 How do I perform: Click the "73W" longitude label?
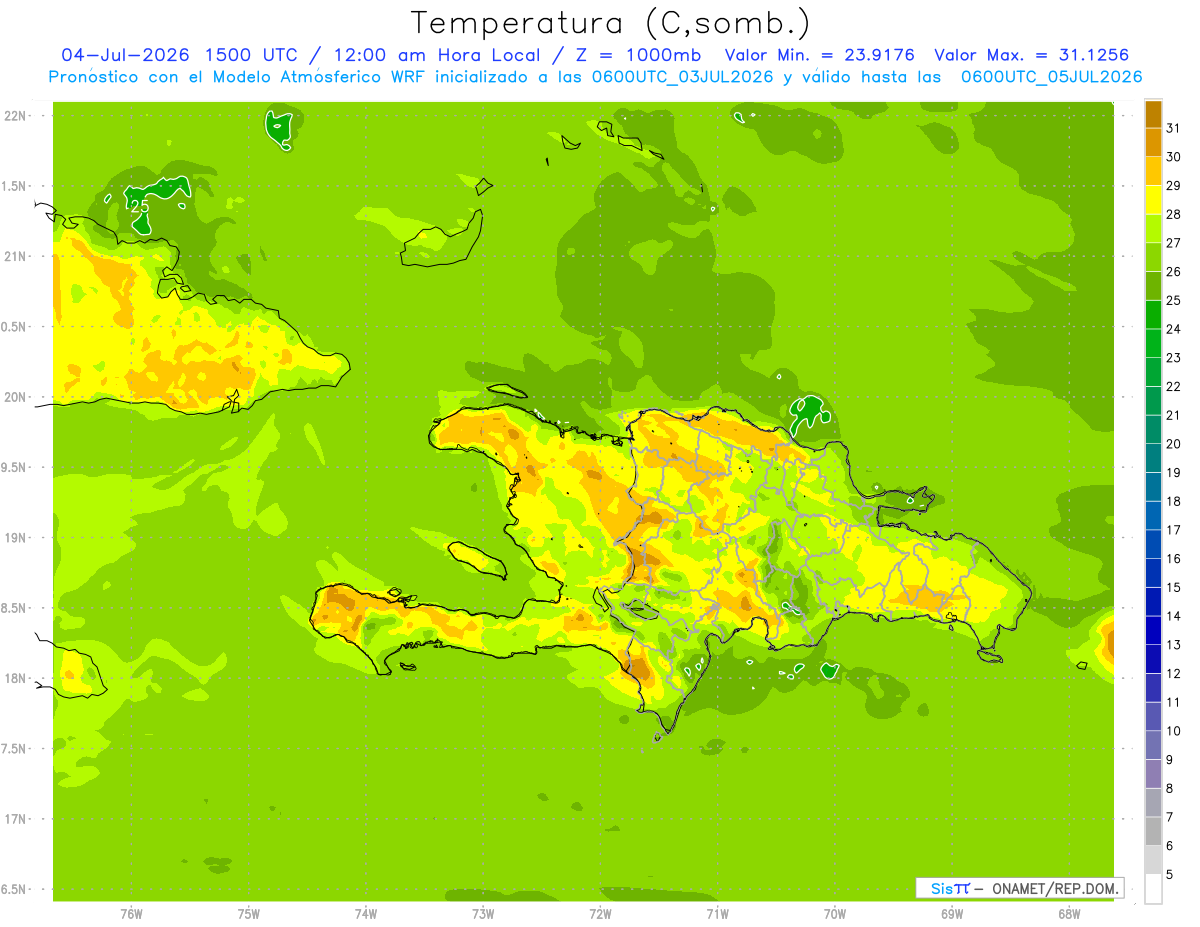[483, 914]
